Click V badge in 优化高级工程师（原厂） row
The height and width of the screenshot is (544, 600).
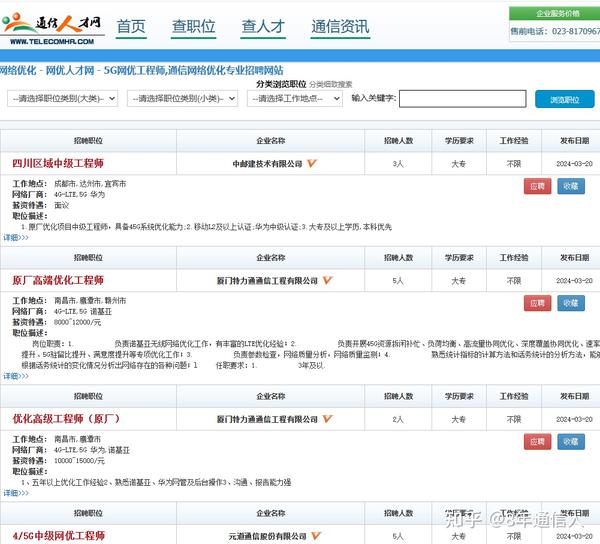[327, 419]
